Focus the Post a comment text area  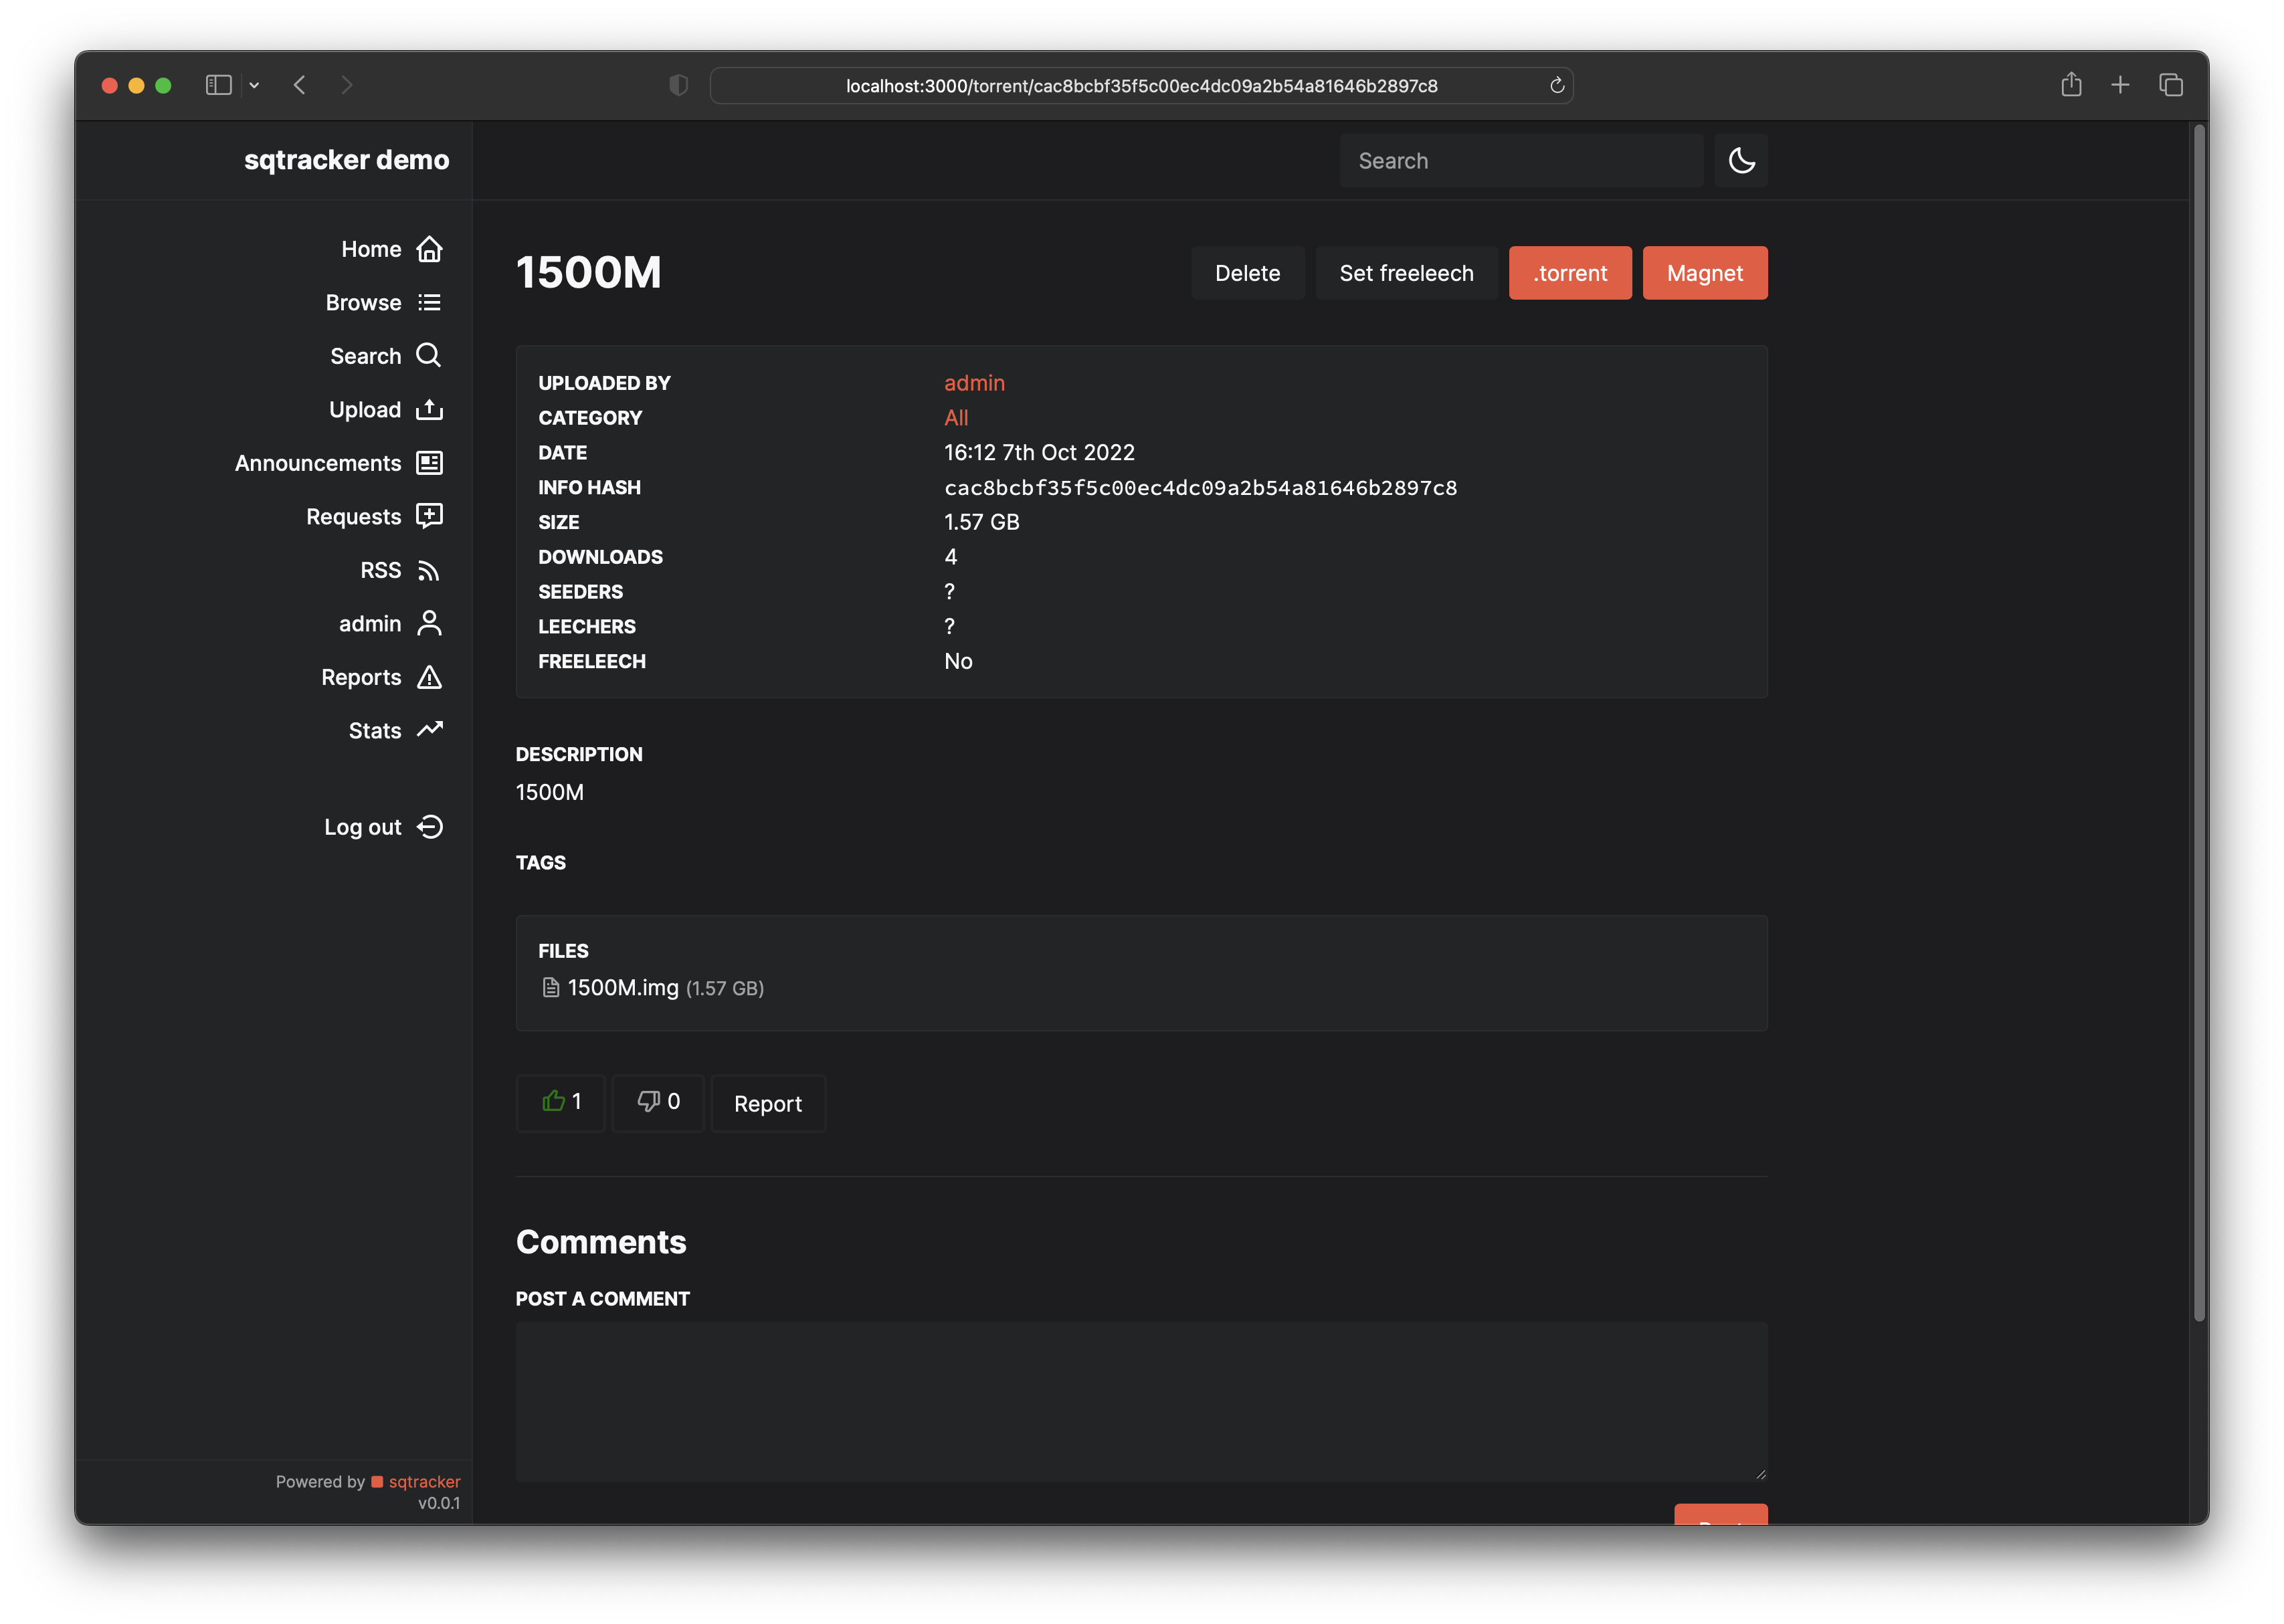(x=1140, y=1400)
